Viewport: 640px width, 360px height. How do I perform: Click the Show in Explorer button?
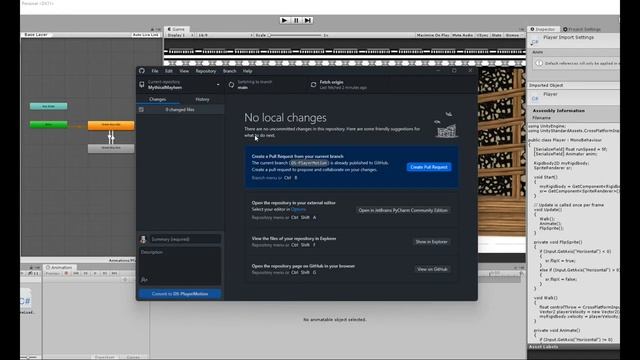coord(431,242)
